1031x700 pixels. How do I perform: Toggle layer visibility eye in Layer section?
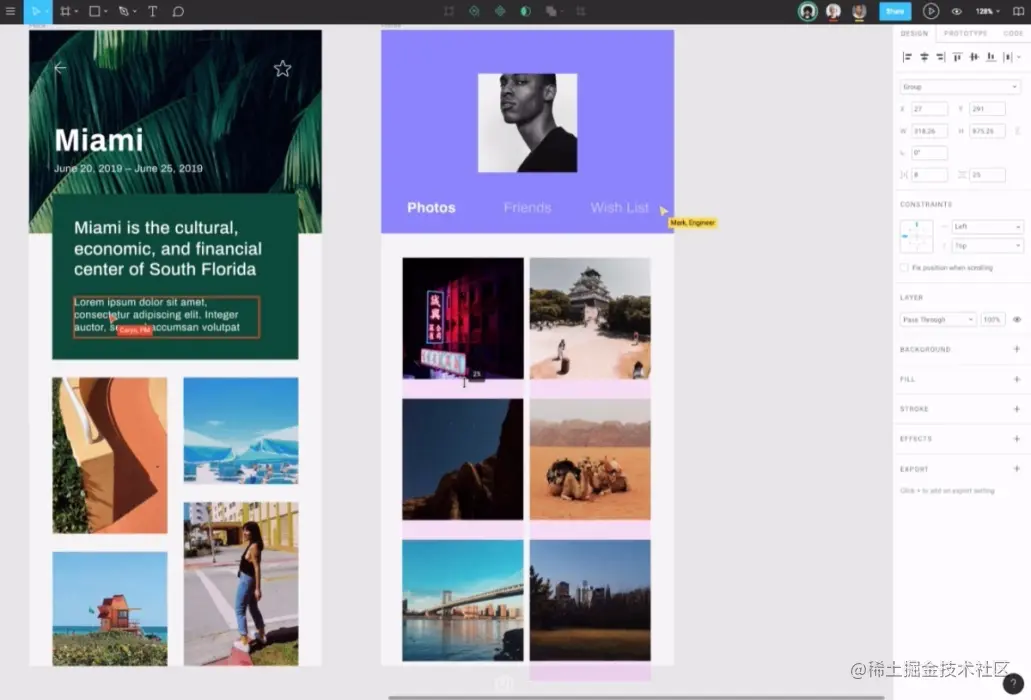[1017, 319]
